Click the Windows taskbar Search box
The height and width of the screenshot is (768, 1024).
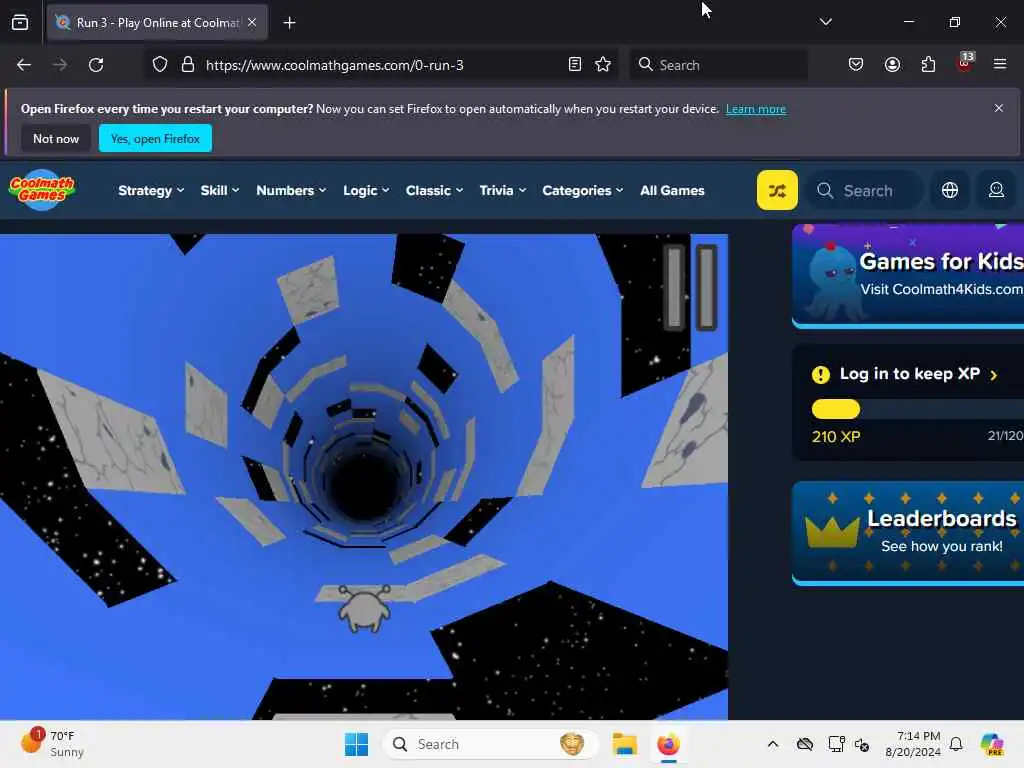[490, 744]
